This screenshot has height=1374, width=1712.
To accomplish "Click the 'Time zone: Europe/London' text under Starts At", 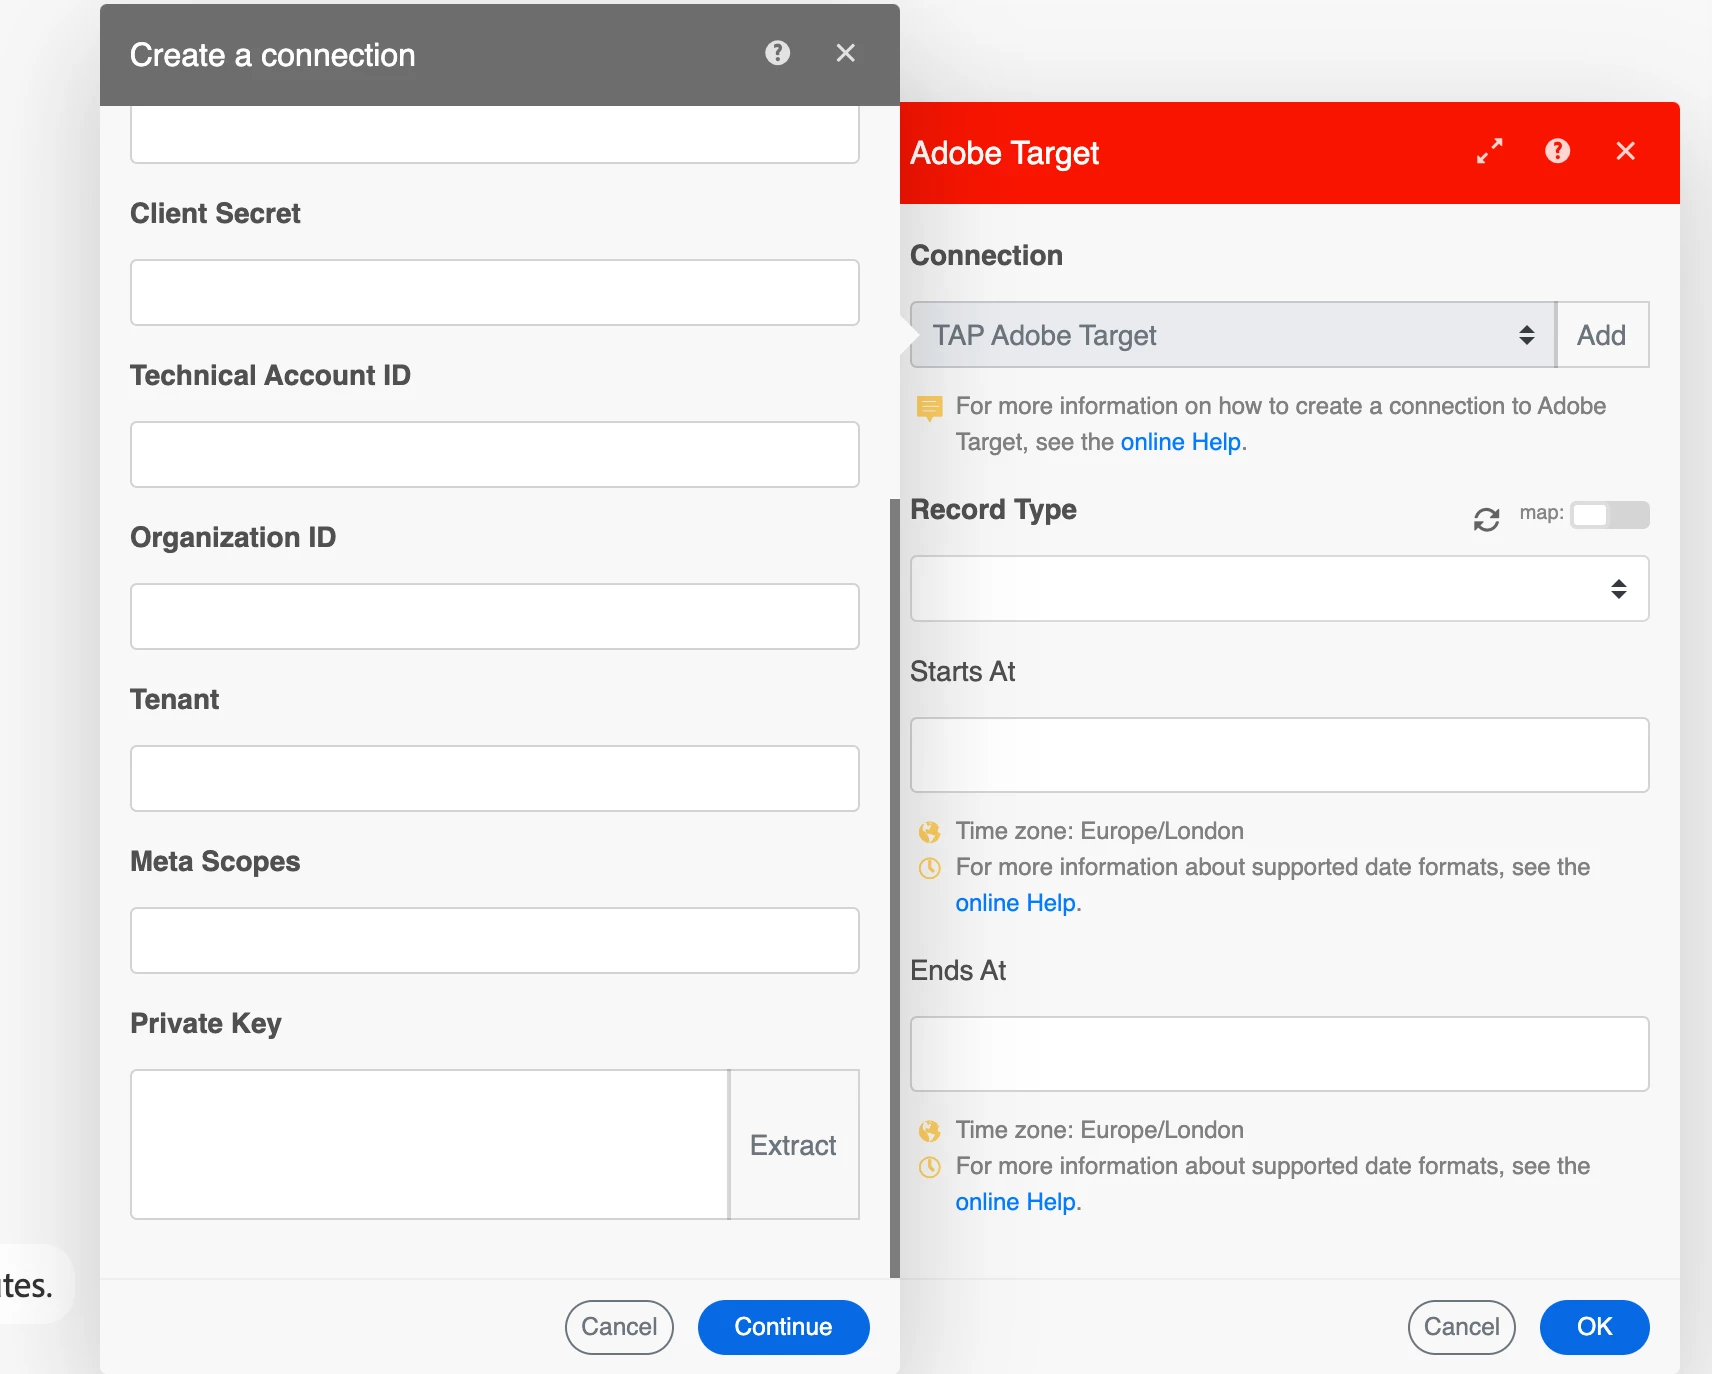I will [1099, 831].
